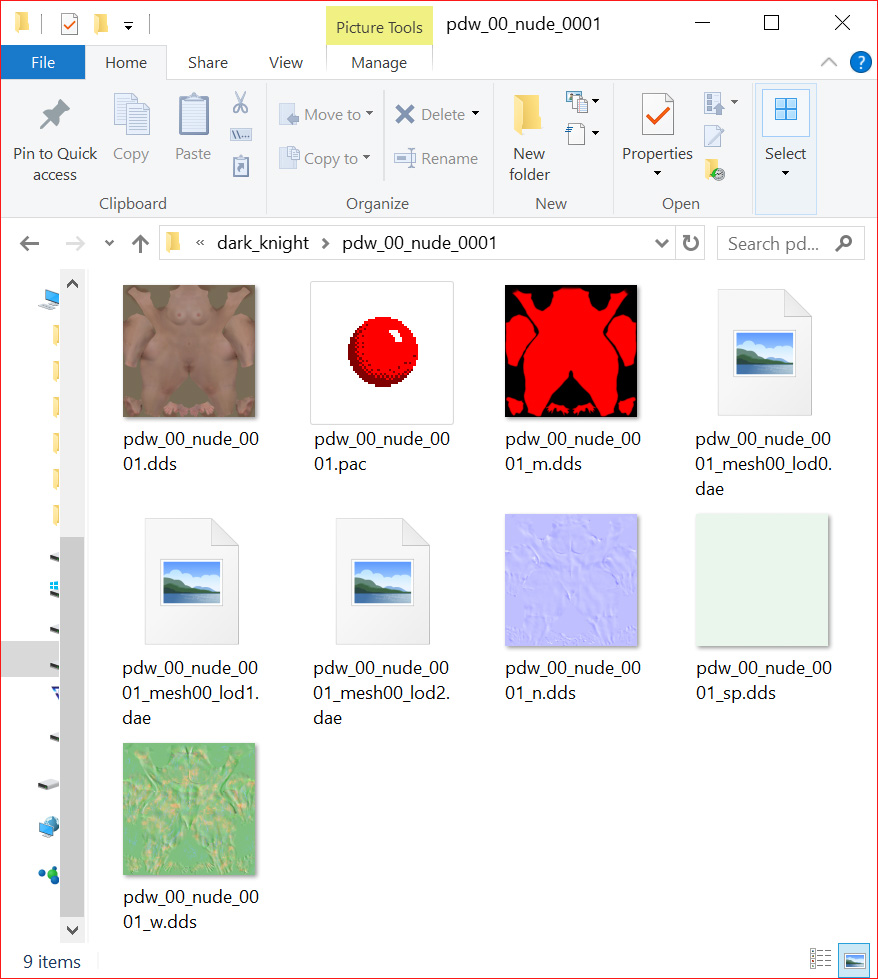Expand the Delete dropdown arrow

pos(475,114)
